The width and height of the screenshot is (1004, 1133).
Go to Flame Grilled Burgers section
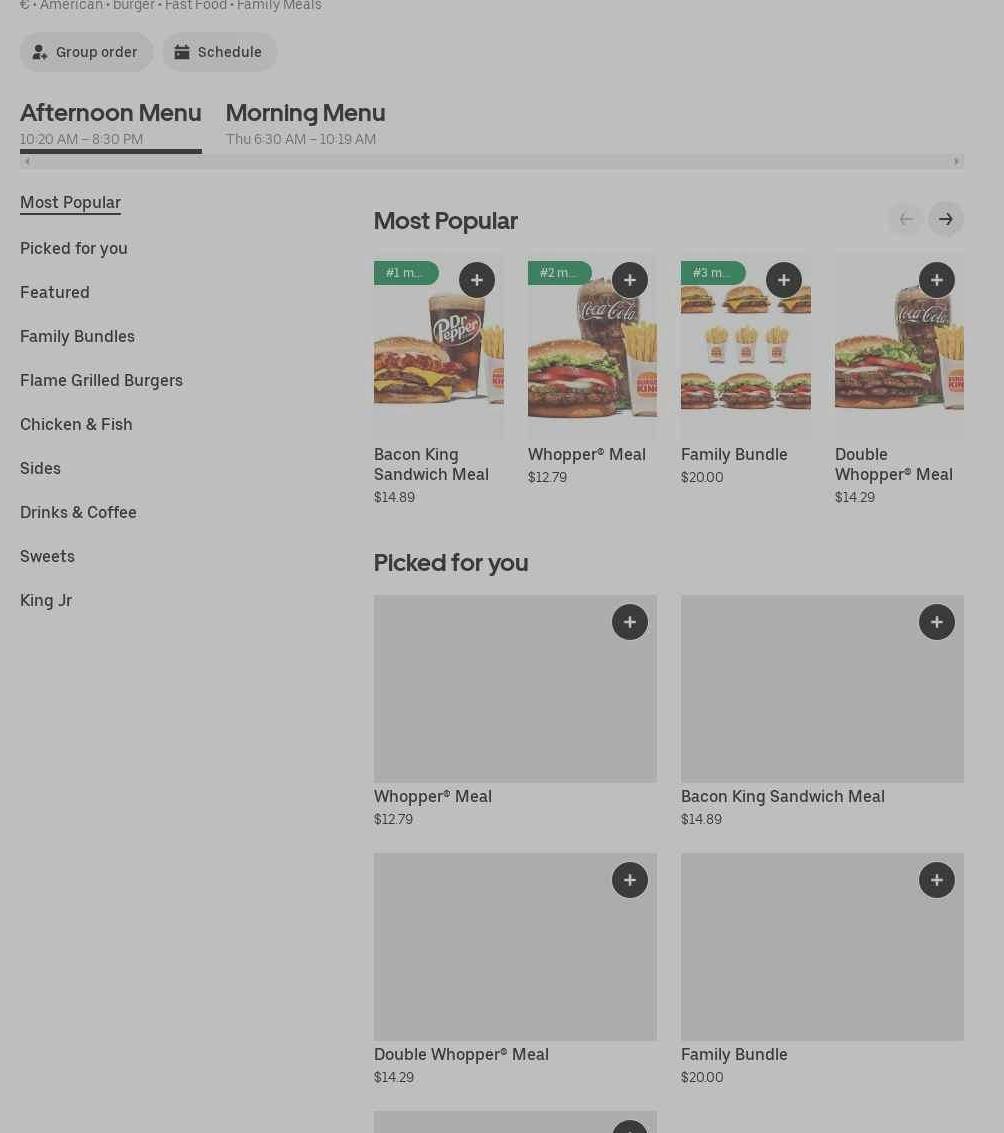coord(101,380)
